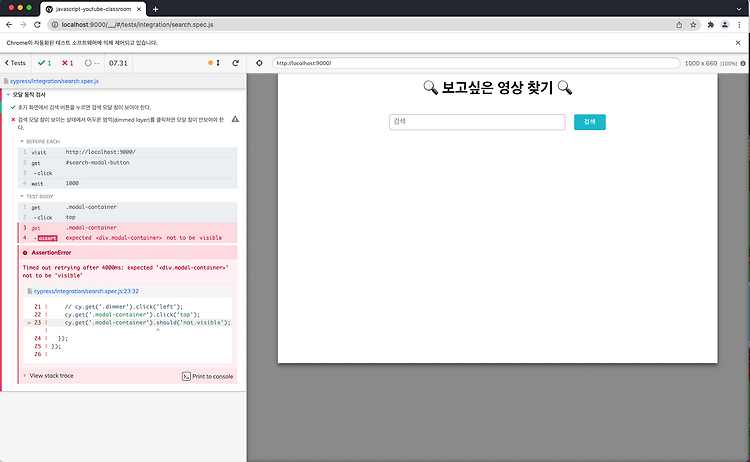Click the passed tests count checkmark

[x=44, y=63]
